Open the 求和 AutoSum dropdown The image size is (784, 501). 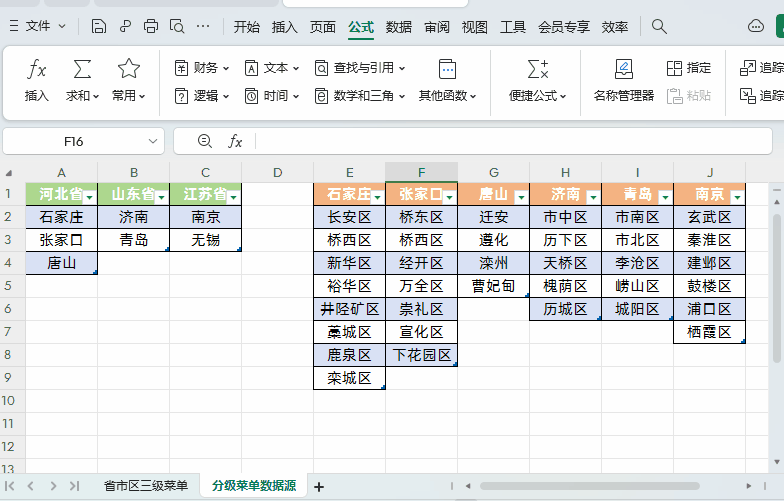click(x=82, y=95)
